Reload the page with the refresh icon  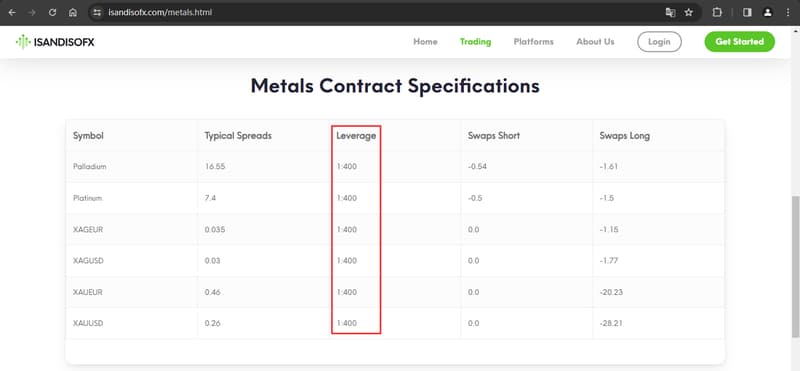(x=52, y=12)
